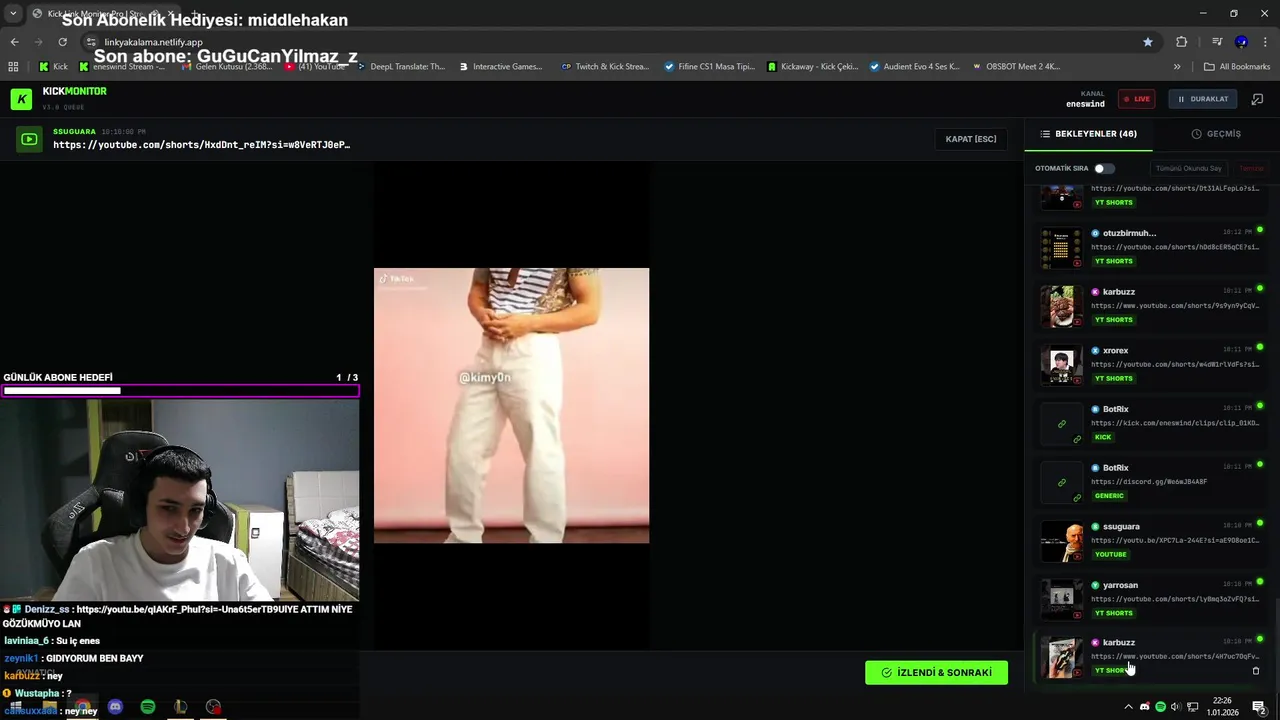The height and width of the screenshot is (720, 1280).
Task: Open otuzbirmuh... queue item thumbnail
Action: click(x=1061, y=248)
